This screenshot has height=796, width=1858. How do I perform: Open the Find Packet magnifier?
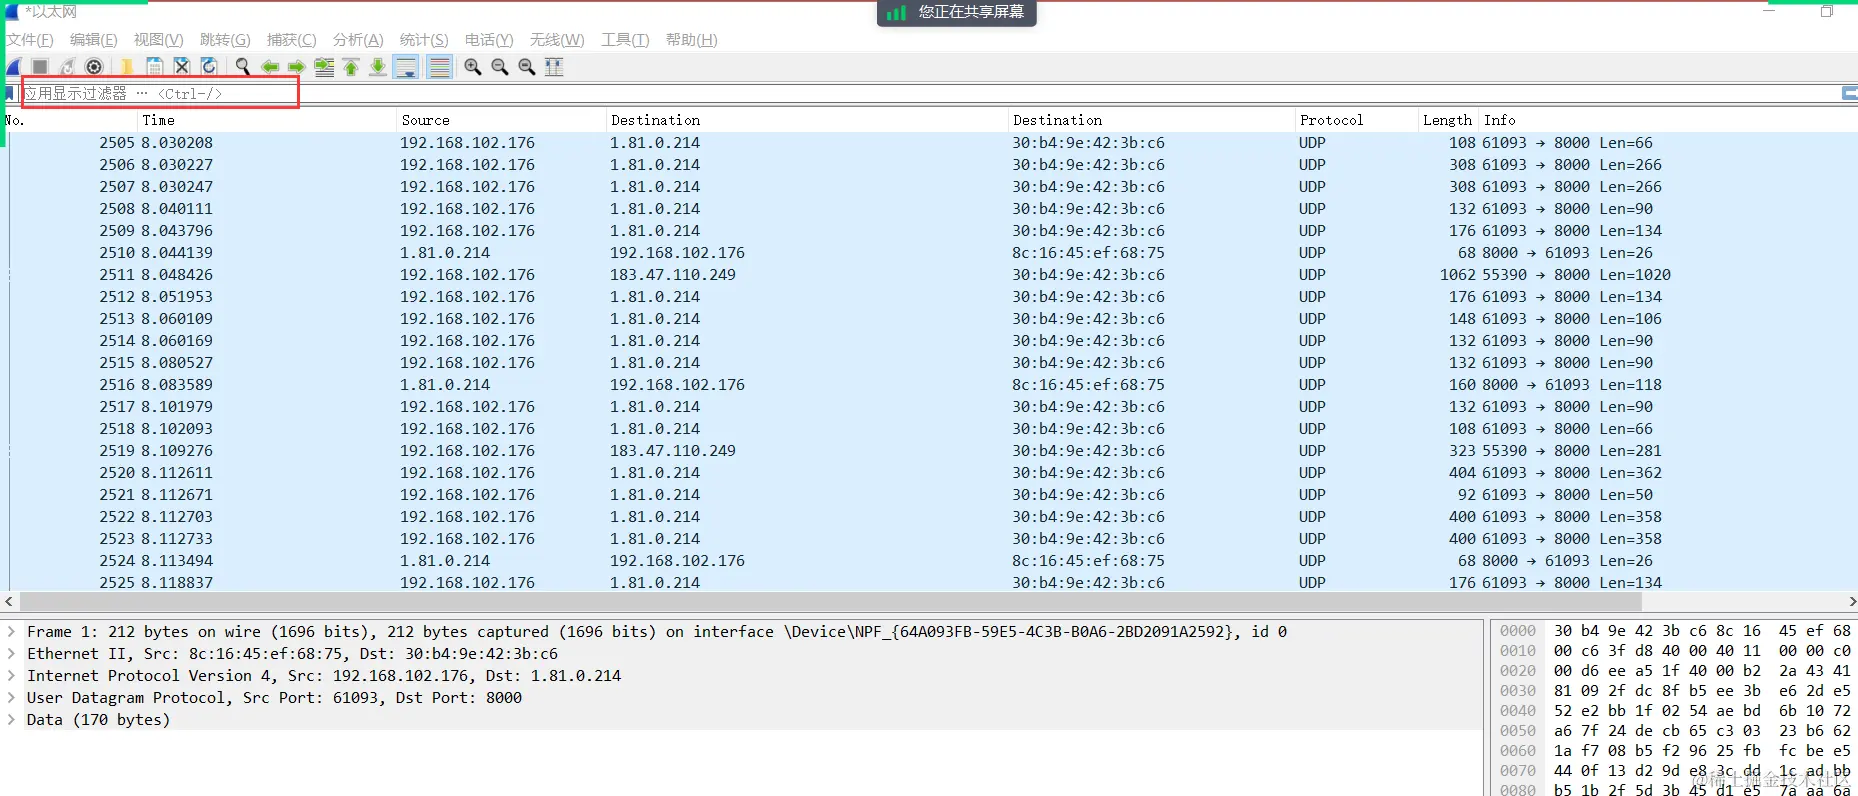tap(242, 67)
